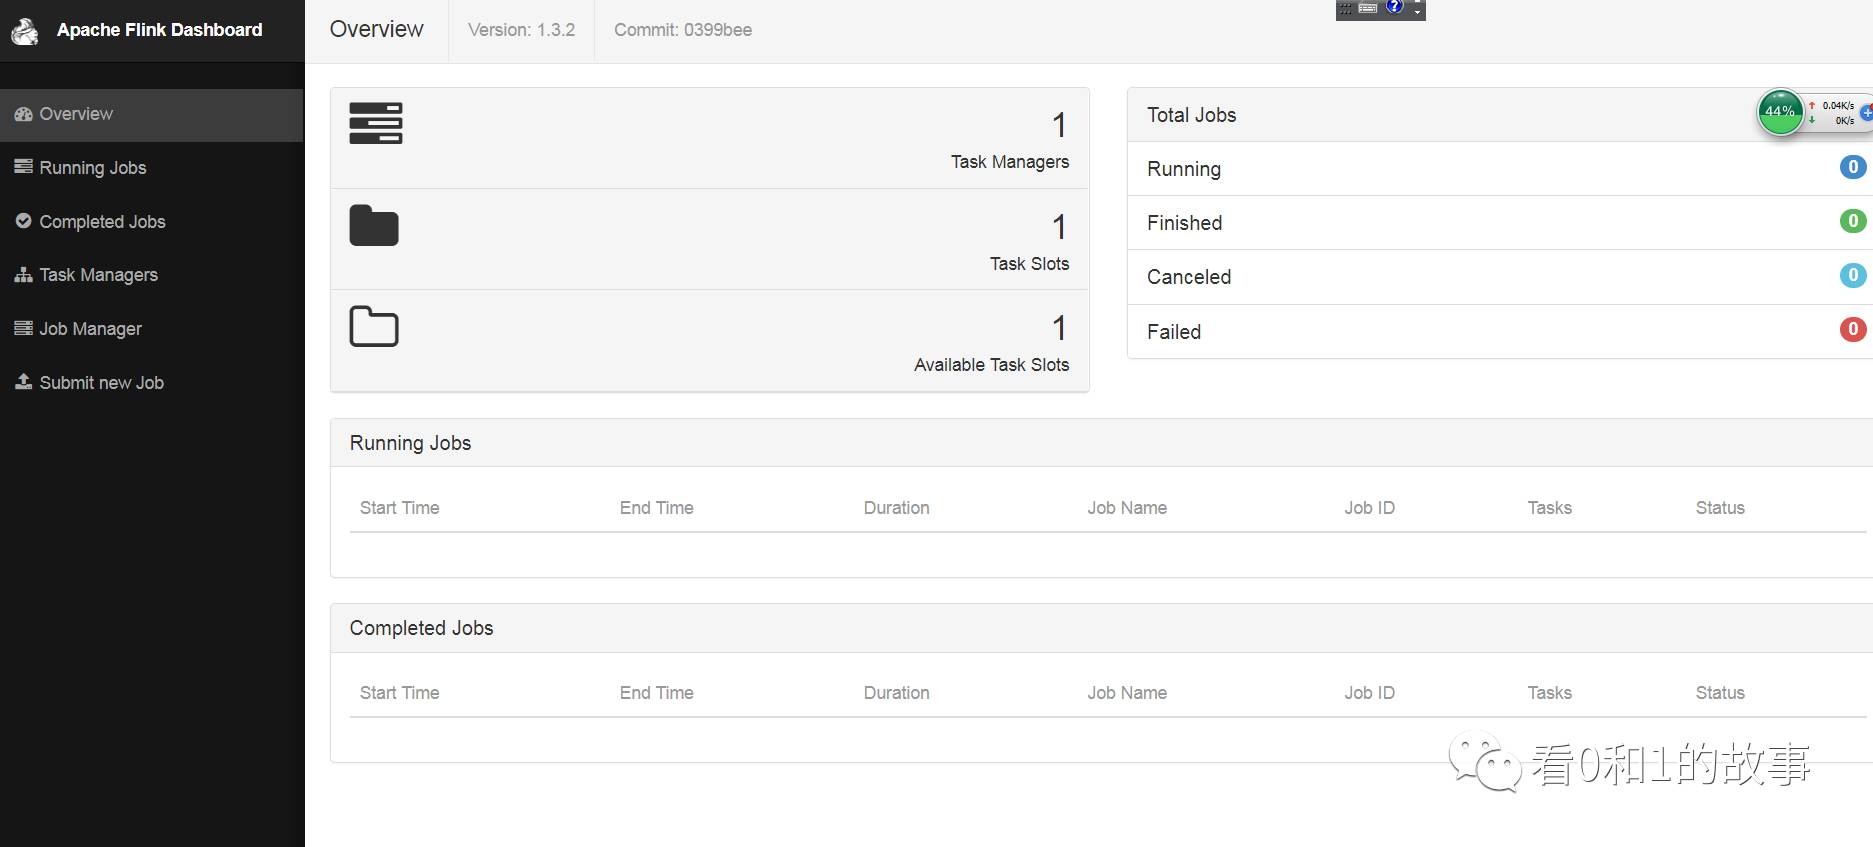Click the blue help question-mark icon
The image size is (1873, 847).
pyautogui.click(x=1394, y=7)
